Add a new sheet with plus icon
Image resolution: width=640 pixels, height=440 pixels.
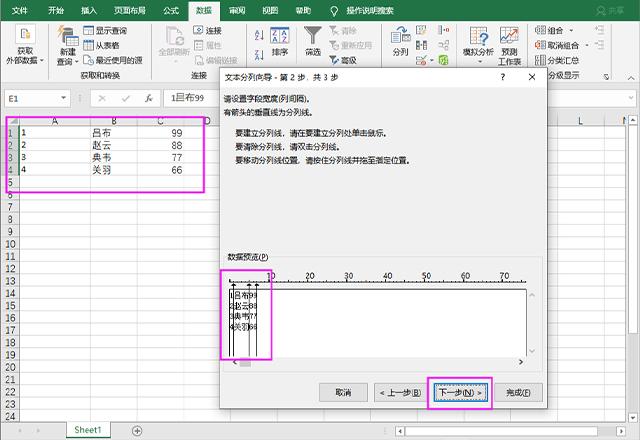coord(137,431)
